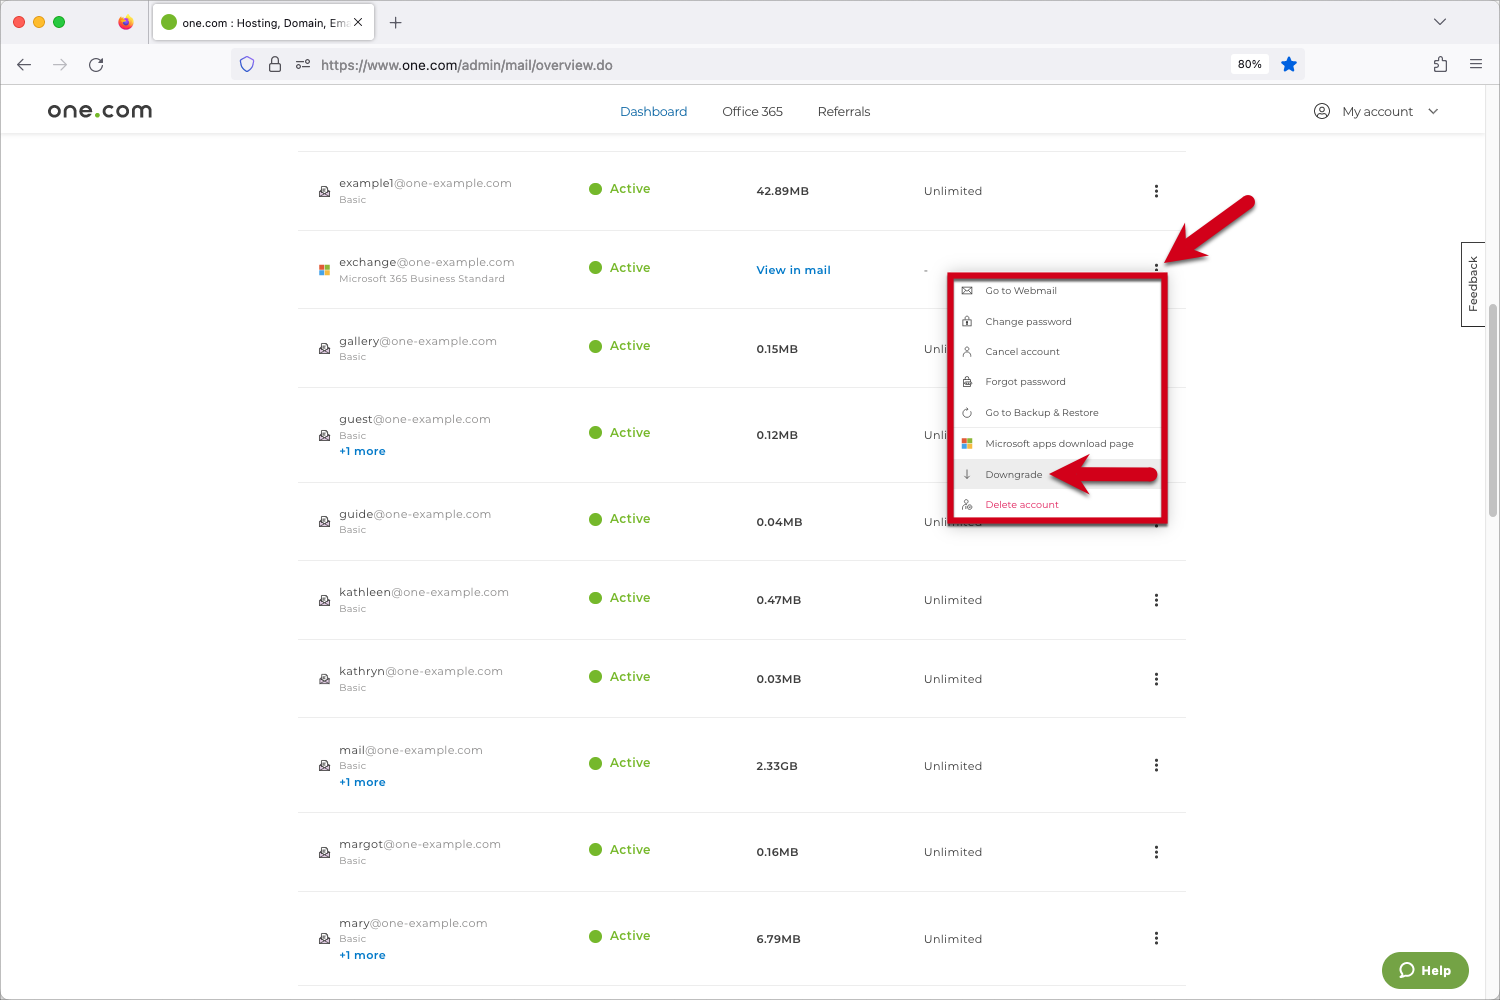Open a new browser tab
The height and width of the screenshot is (1000, 1500).
coord(396,22)
